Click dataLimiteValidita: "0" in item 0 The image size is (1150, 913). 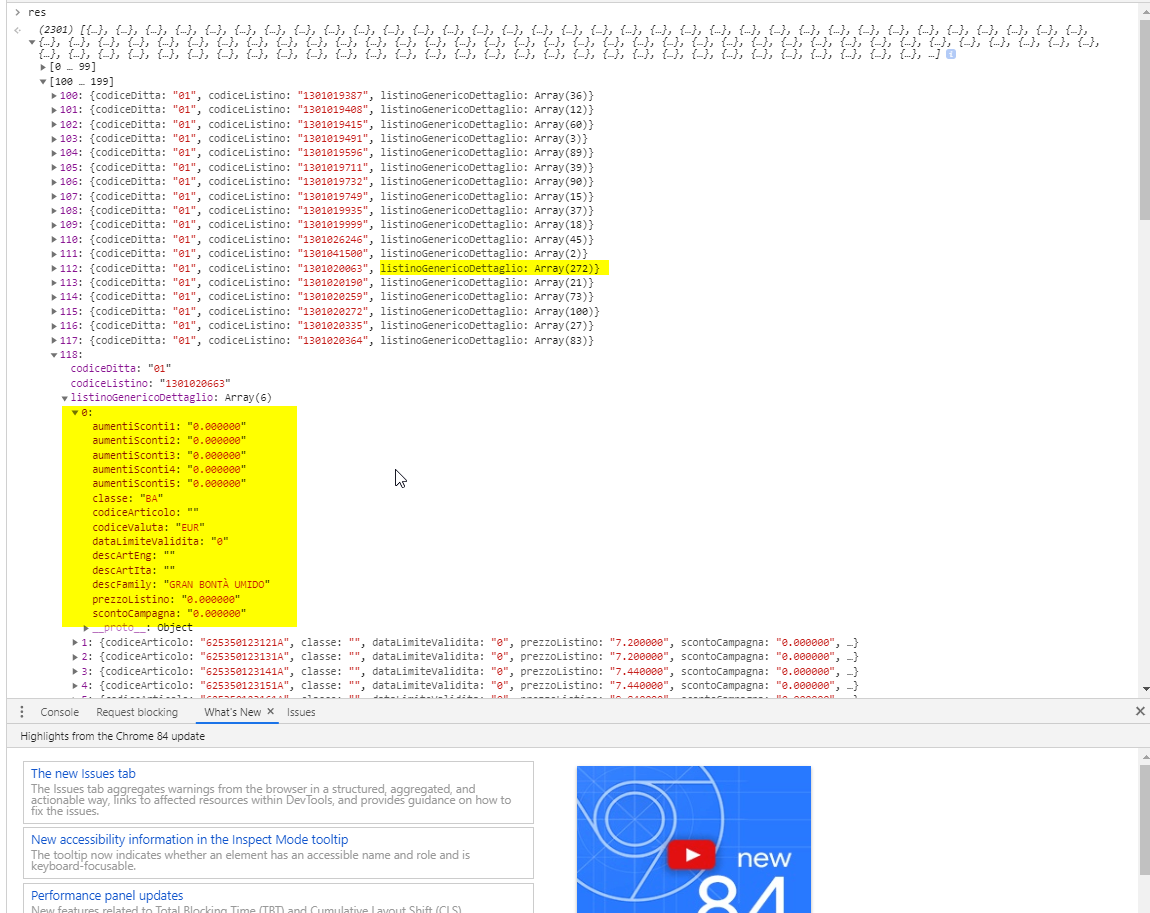[161, 541]
